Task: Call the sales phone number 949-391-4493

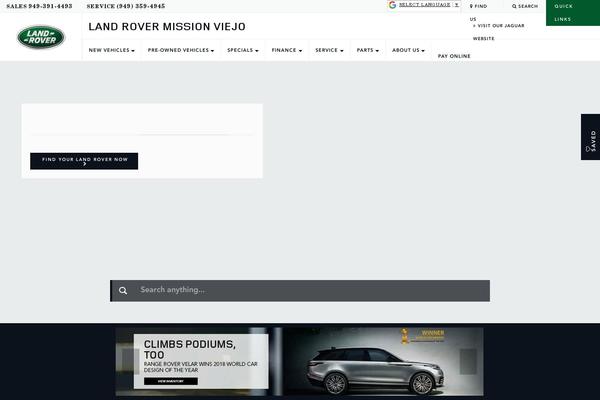Action: point(39,6)
